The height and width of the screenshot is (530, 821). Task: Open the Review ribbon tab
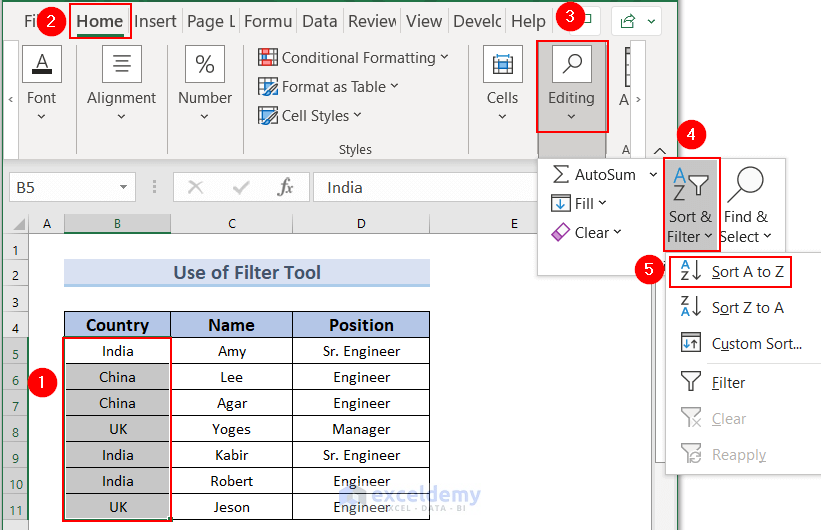(372, 21)
